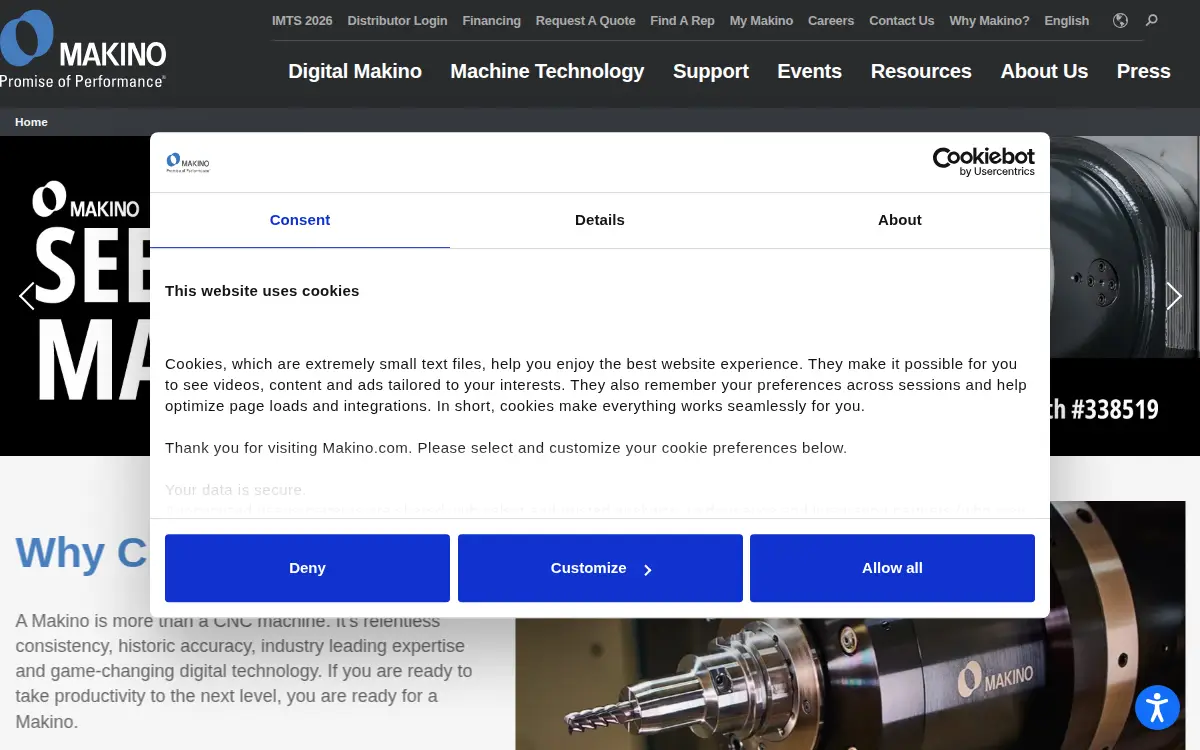Open the About Us menu
Screen dimensions: 1200x750
(1044, 71)
